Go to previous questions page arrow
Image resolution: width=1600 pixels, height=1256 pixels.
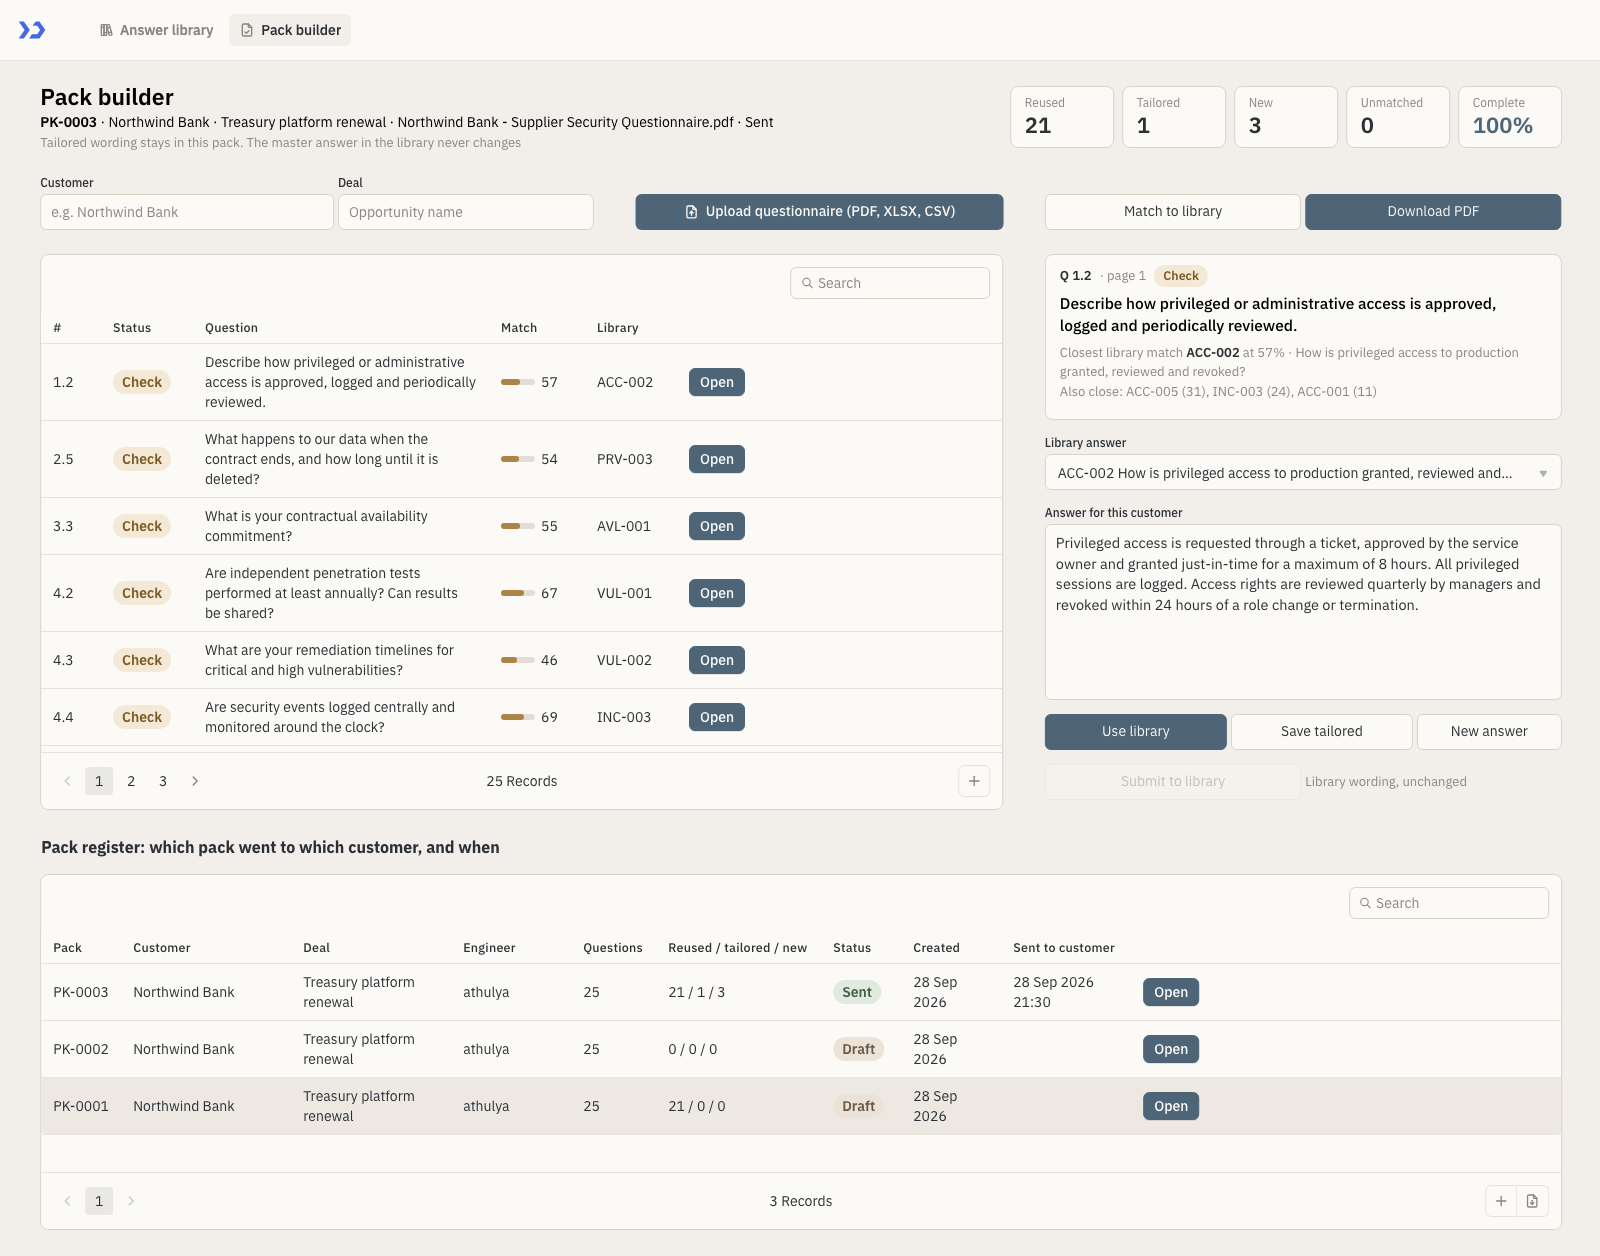point(67,781)
